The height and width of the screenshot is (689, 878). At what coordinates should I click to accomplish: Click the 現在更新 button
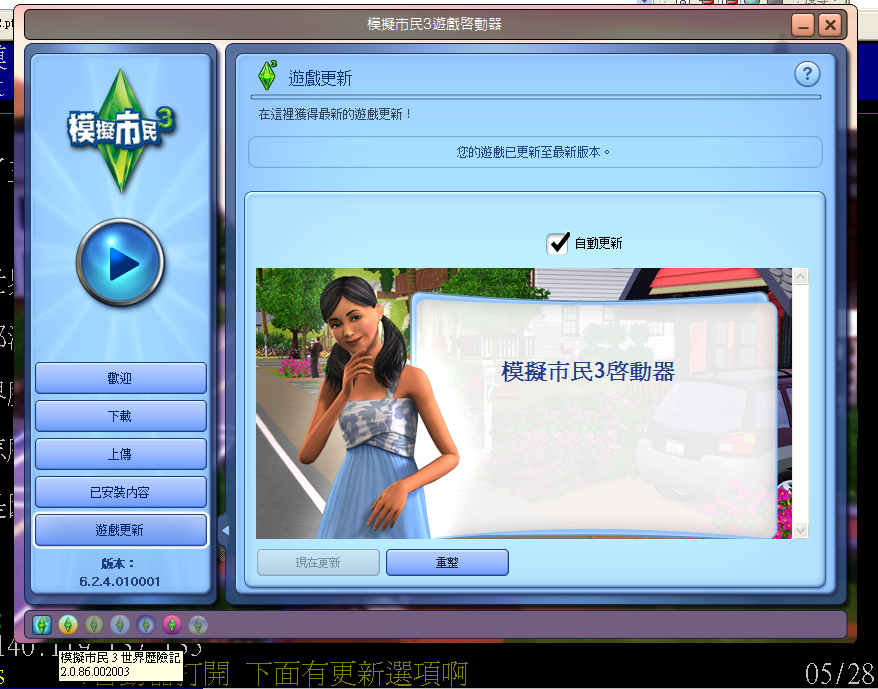tap(318, 562)
